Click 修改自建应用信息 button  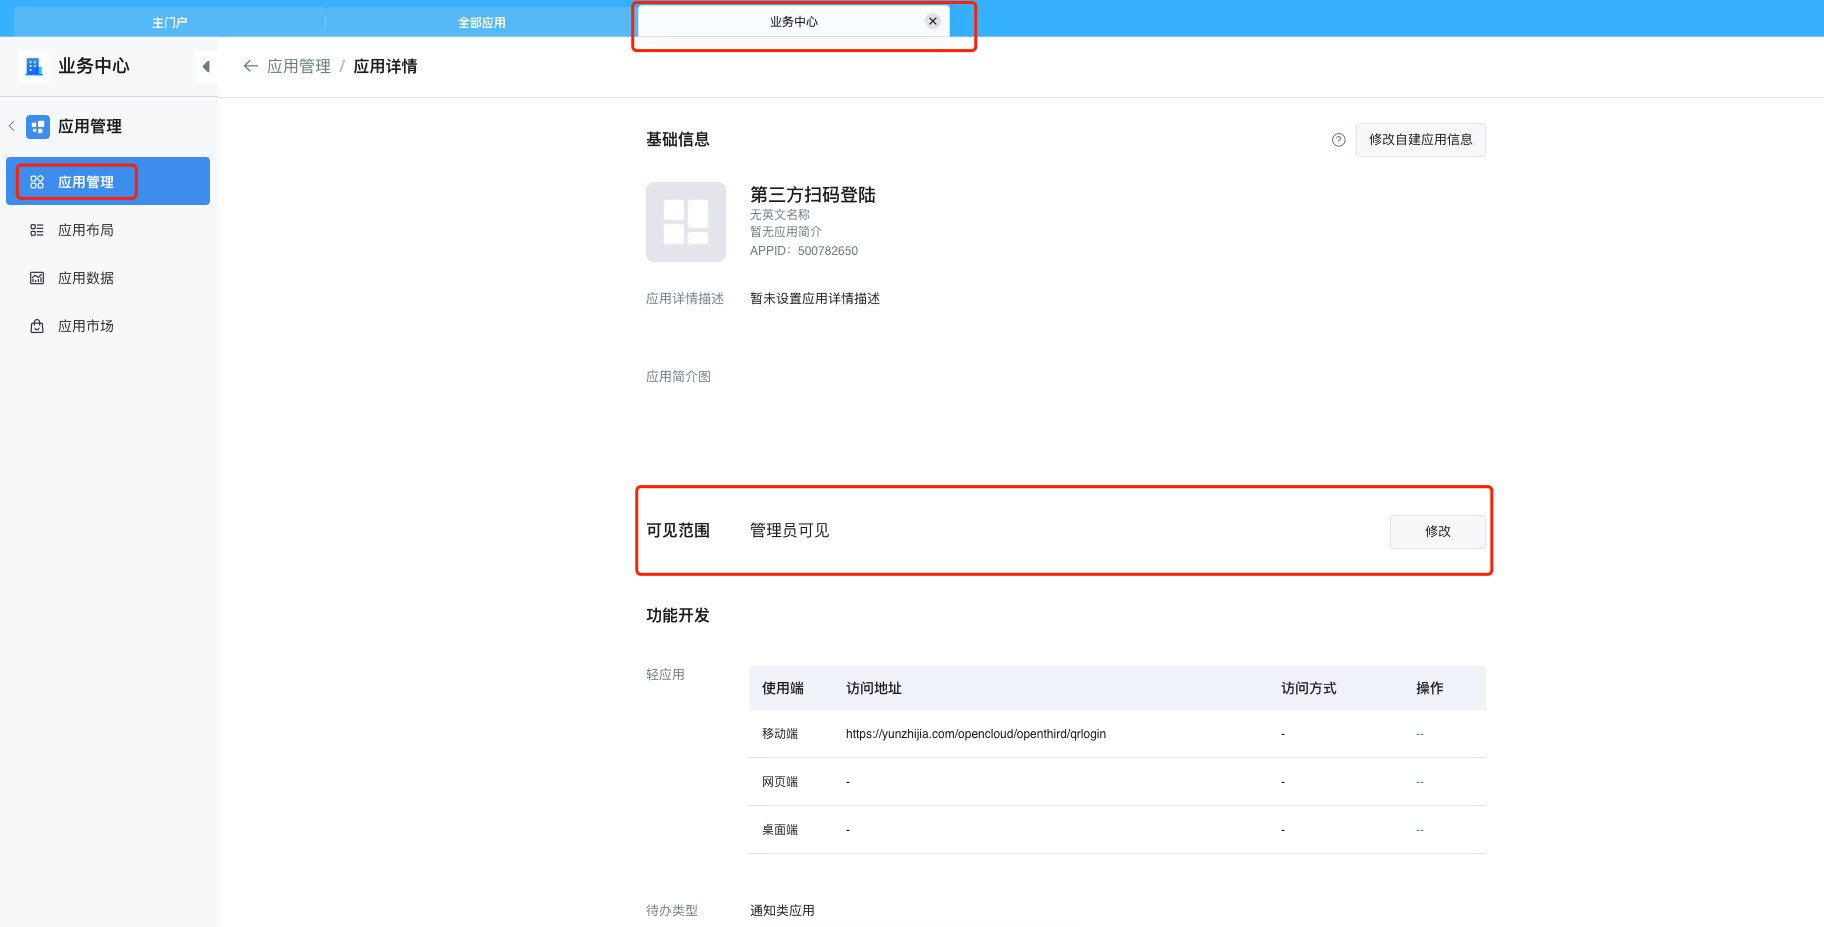(1420, 140)
